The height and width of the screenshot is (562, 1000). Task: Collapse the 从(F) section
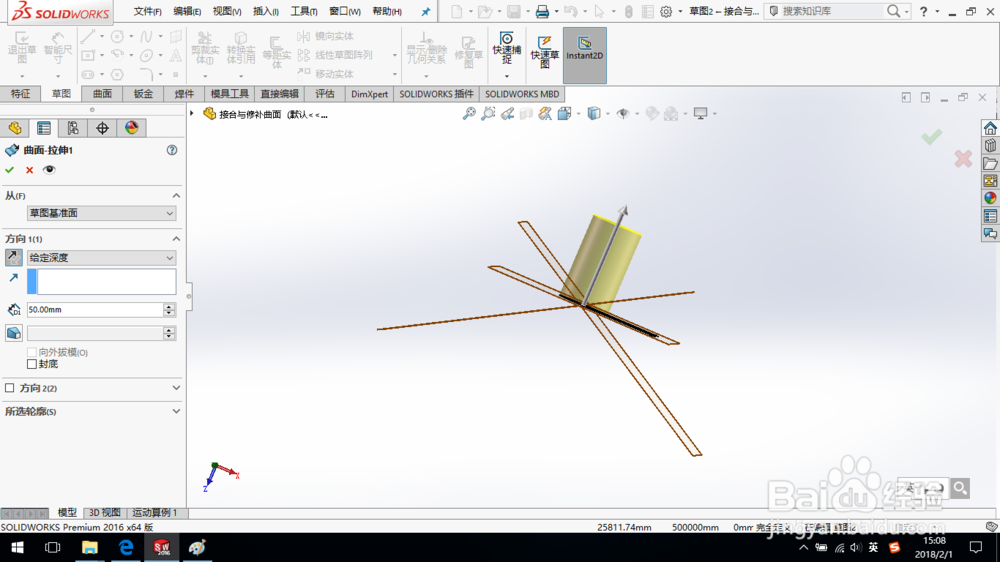point(176,196)
